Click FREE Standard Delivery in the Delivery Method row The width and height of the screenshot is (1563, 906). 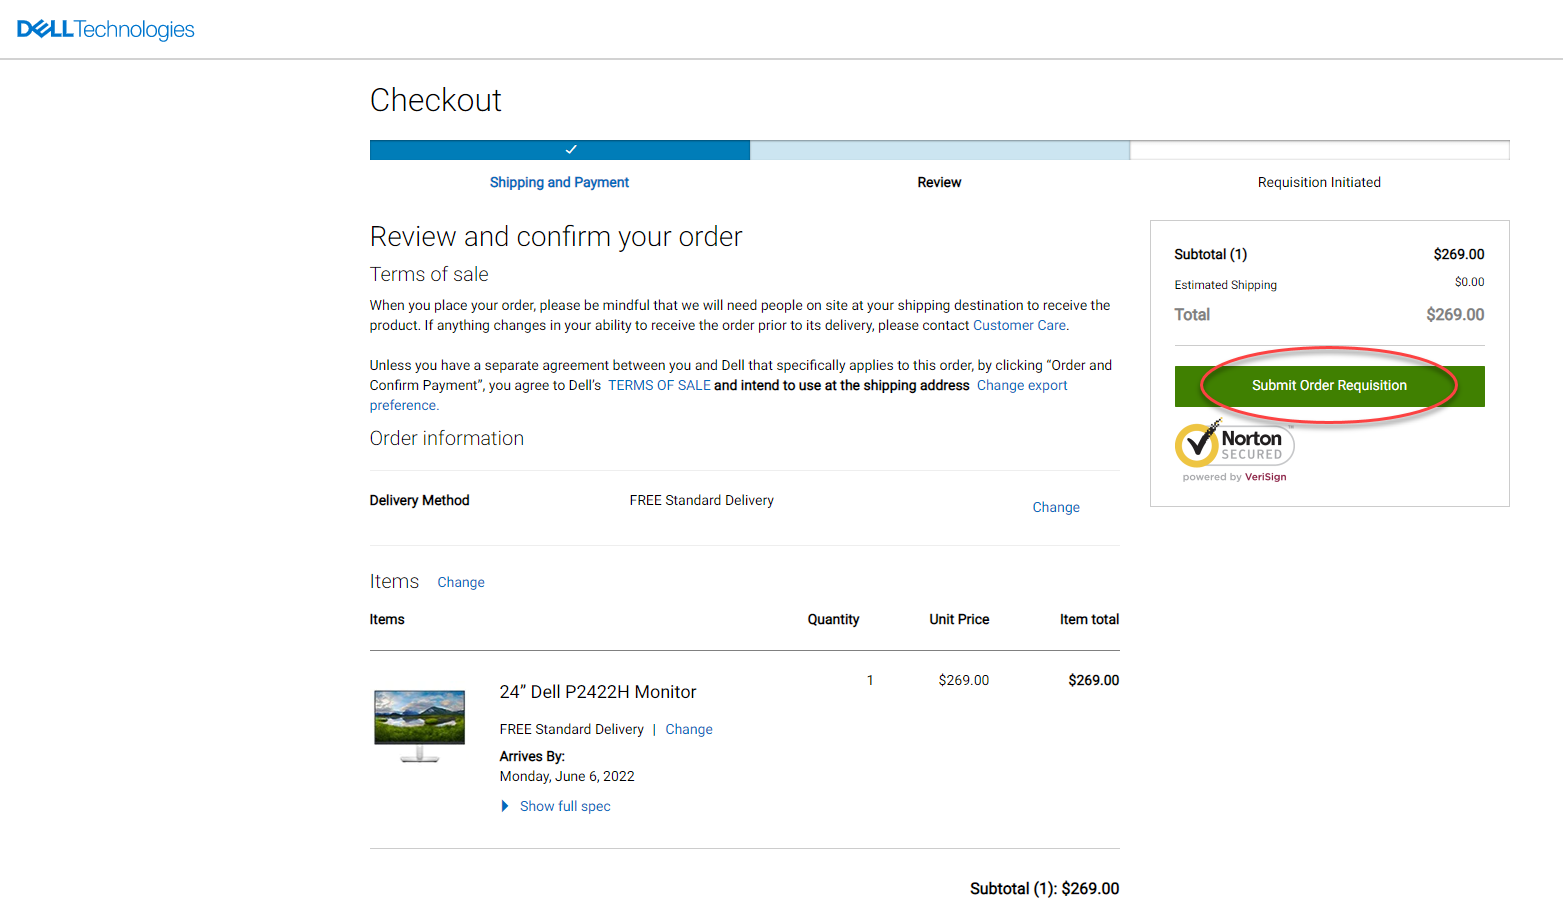point(701,500)
